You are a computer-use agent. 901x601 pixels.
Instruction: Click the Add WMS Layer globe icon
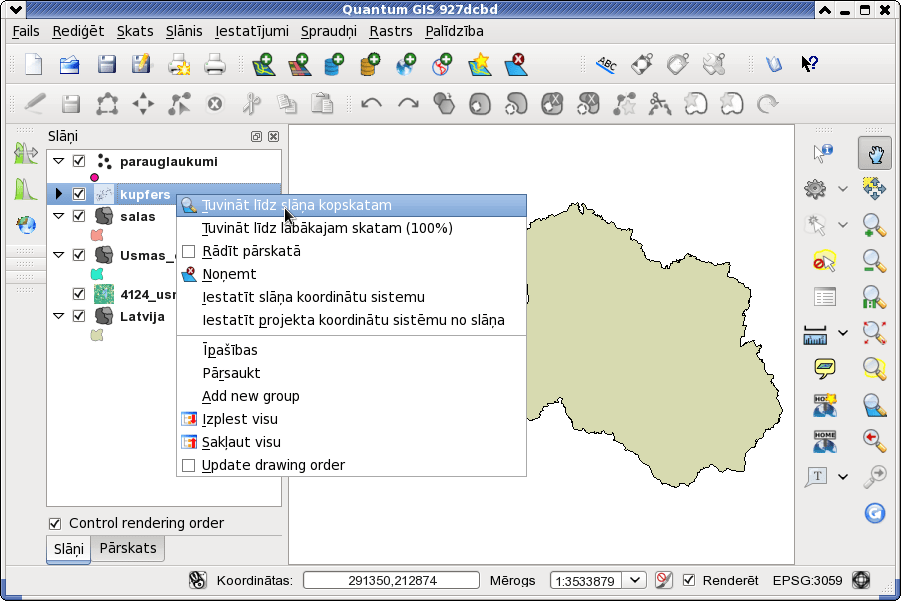406,64
